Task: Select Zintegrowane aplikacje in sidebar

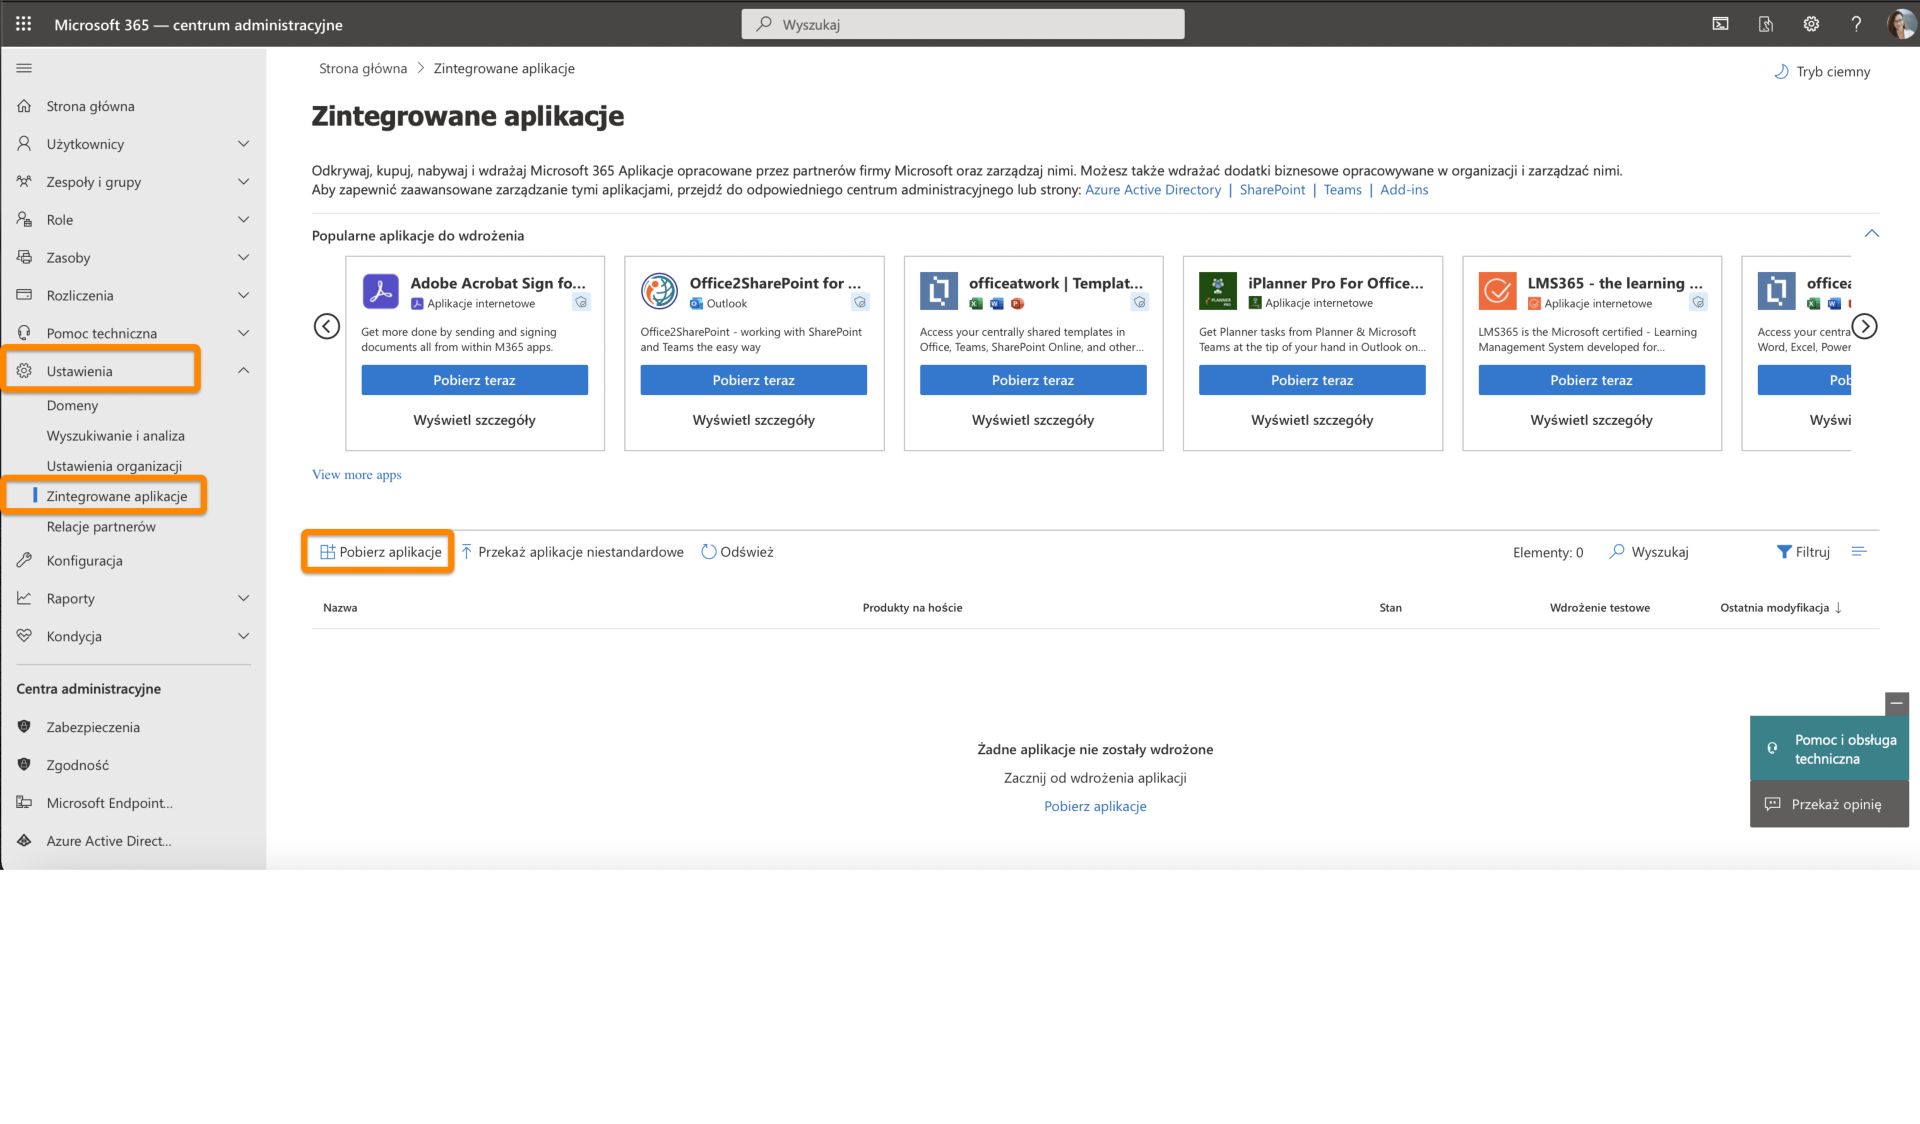Action: (x=116, y=496)
